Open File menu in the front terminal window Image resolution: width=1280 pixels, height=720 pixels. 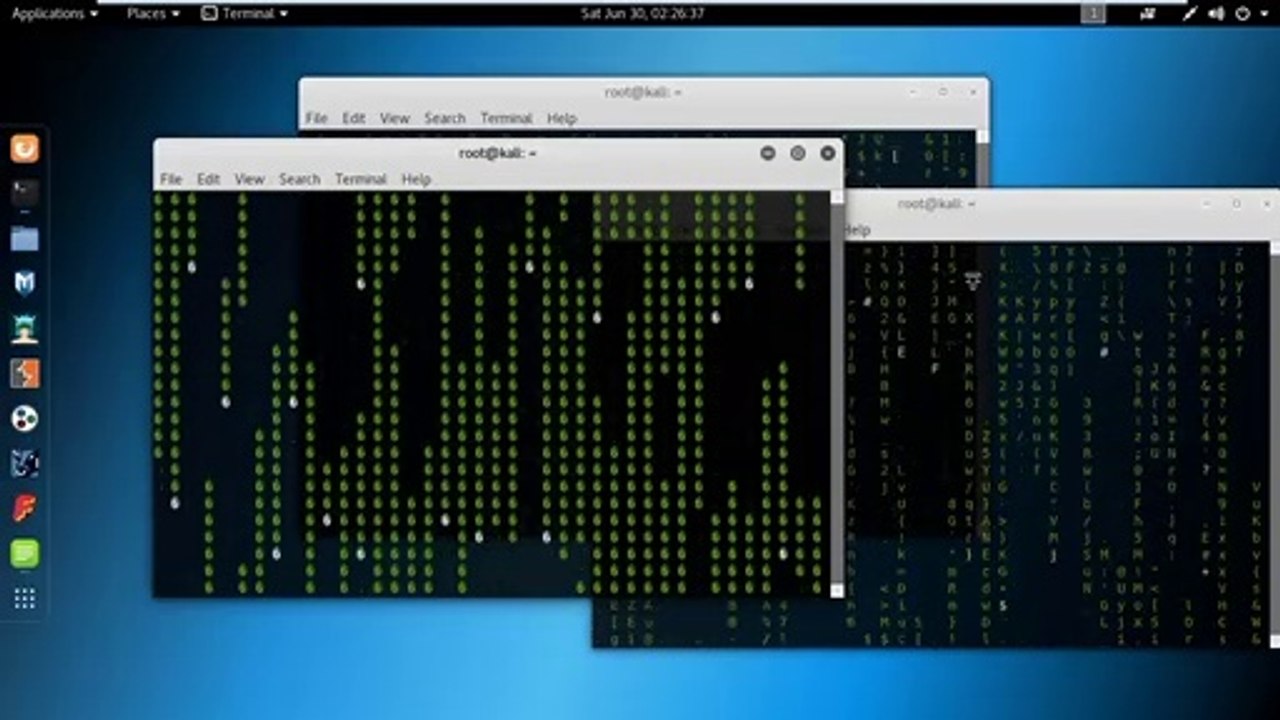pos(171,179)
